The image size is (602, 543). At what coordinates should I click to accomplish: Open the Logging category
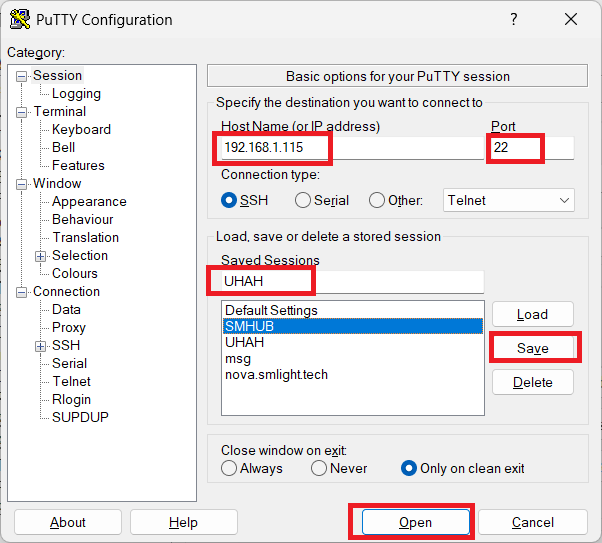(x=76, y=94)
